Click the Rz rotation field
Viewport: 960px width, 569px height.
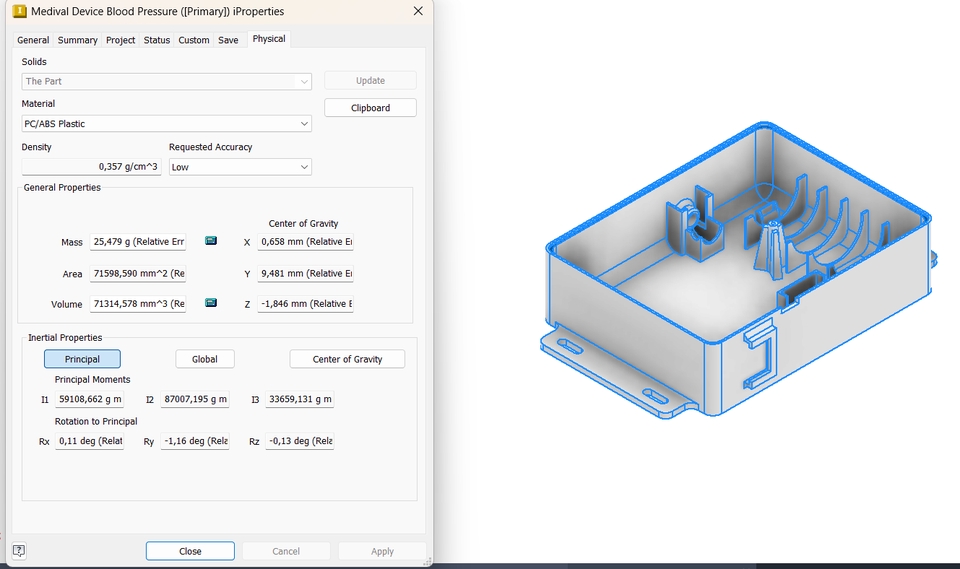point(299,440)
